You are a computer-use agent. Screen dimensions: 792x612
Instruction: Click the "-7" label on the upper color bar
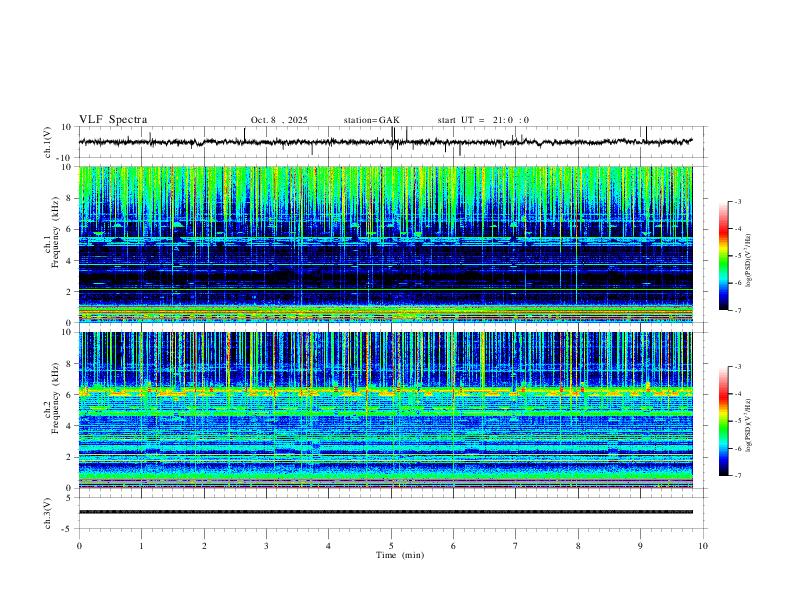coord(737,310)
